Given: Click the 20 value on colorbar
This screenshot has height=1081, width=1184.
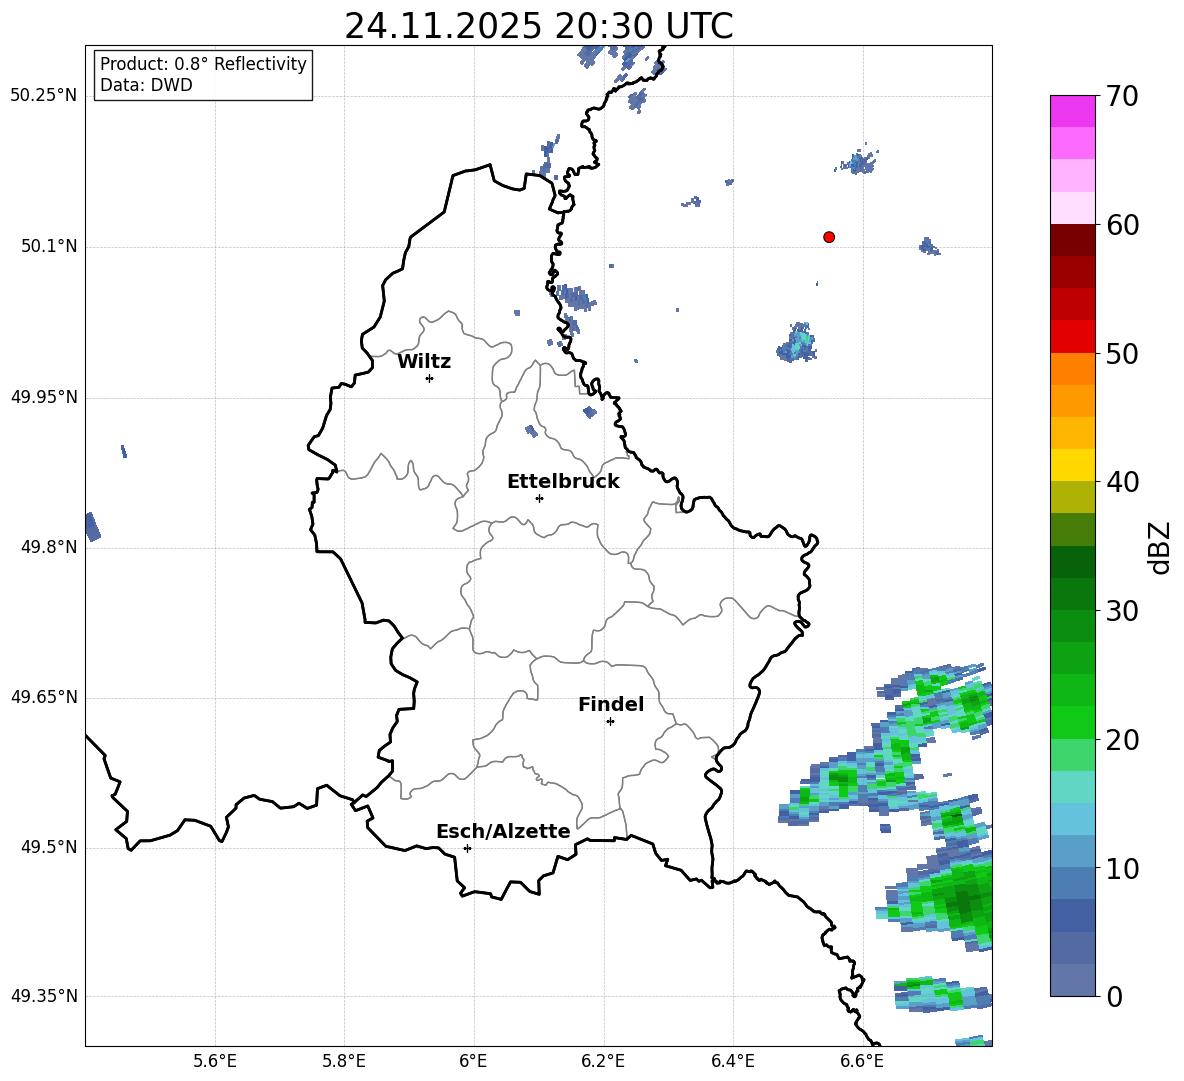Looking at the screenshot, I should [x=1122, y=740].
